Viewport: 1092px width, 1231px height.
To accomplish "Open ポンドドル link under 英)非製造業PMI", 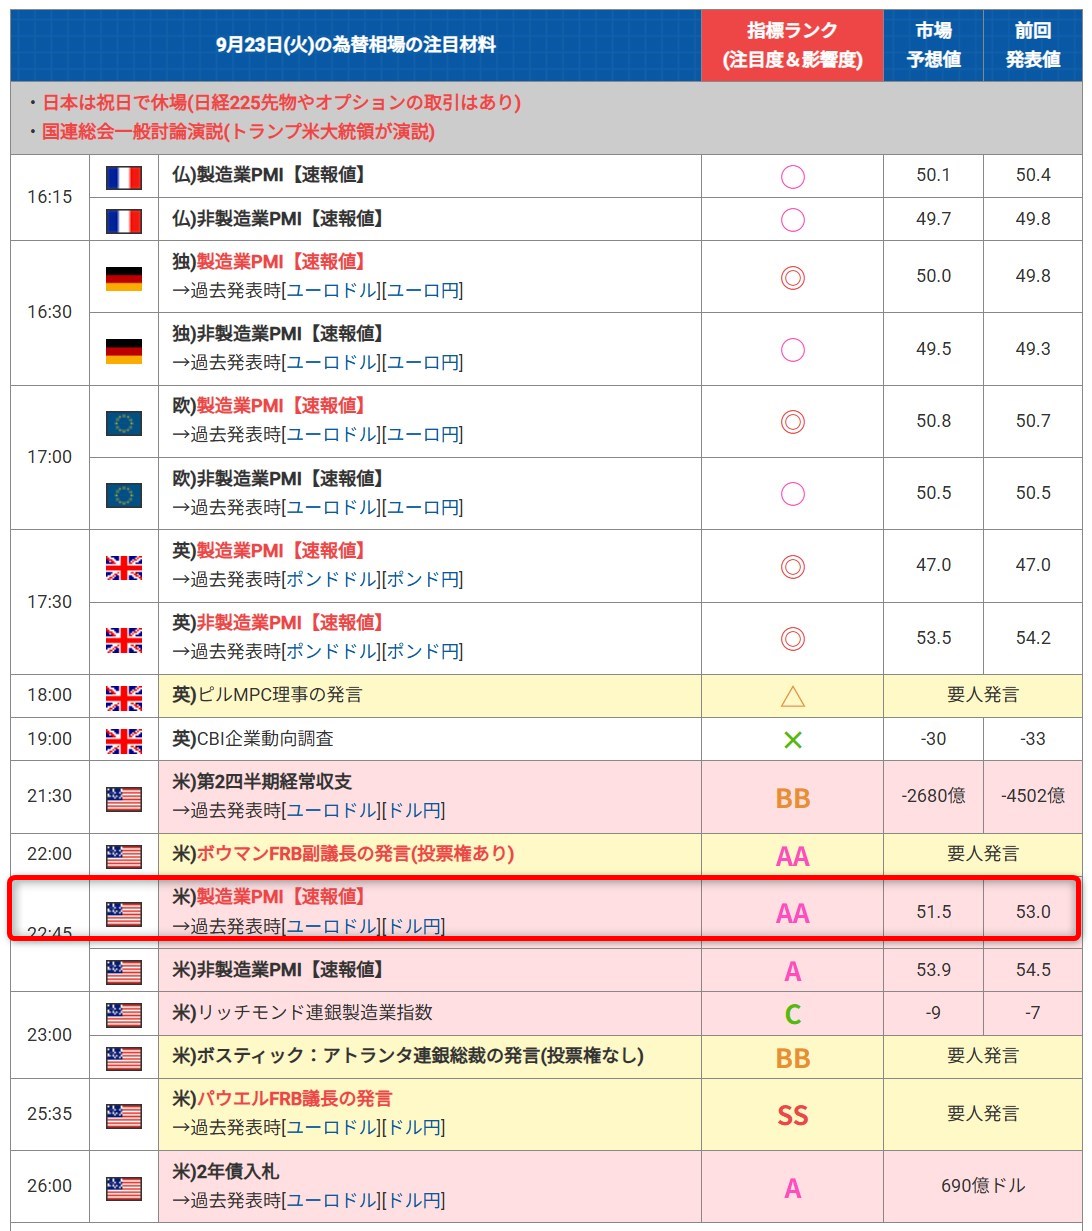I will 333,652.
